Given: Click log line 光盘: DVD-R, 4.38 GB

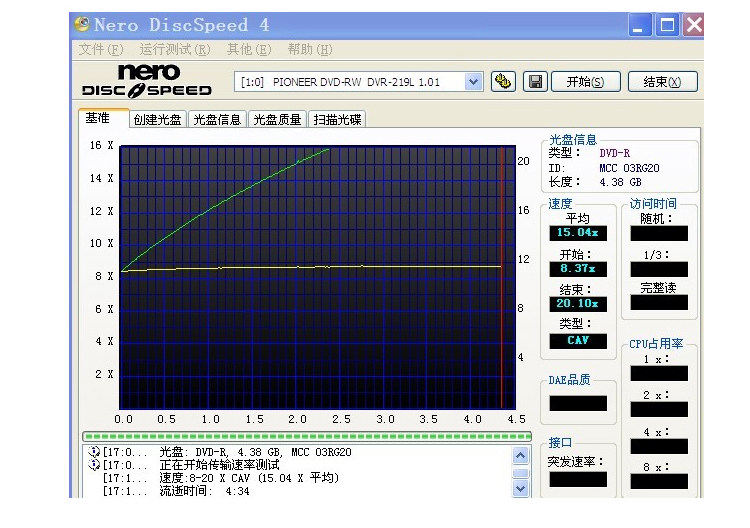Looking at the screenshot, I should pos(255,452).
